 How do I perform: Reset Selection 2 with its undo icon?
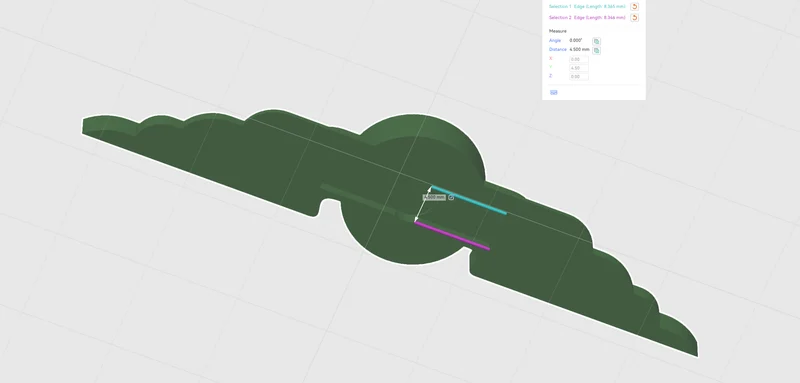coord(635,18)
